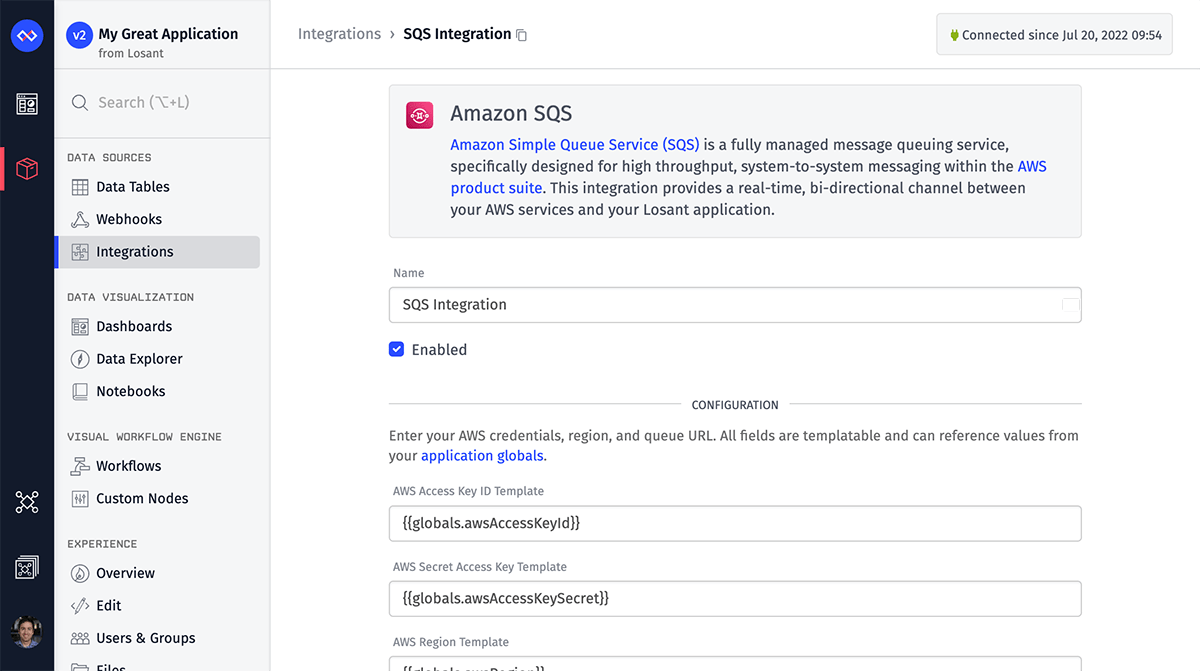Open Dashboards from the left icon rail

click(x=26, y=104)
